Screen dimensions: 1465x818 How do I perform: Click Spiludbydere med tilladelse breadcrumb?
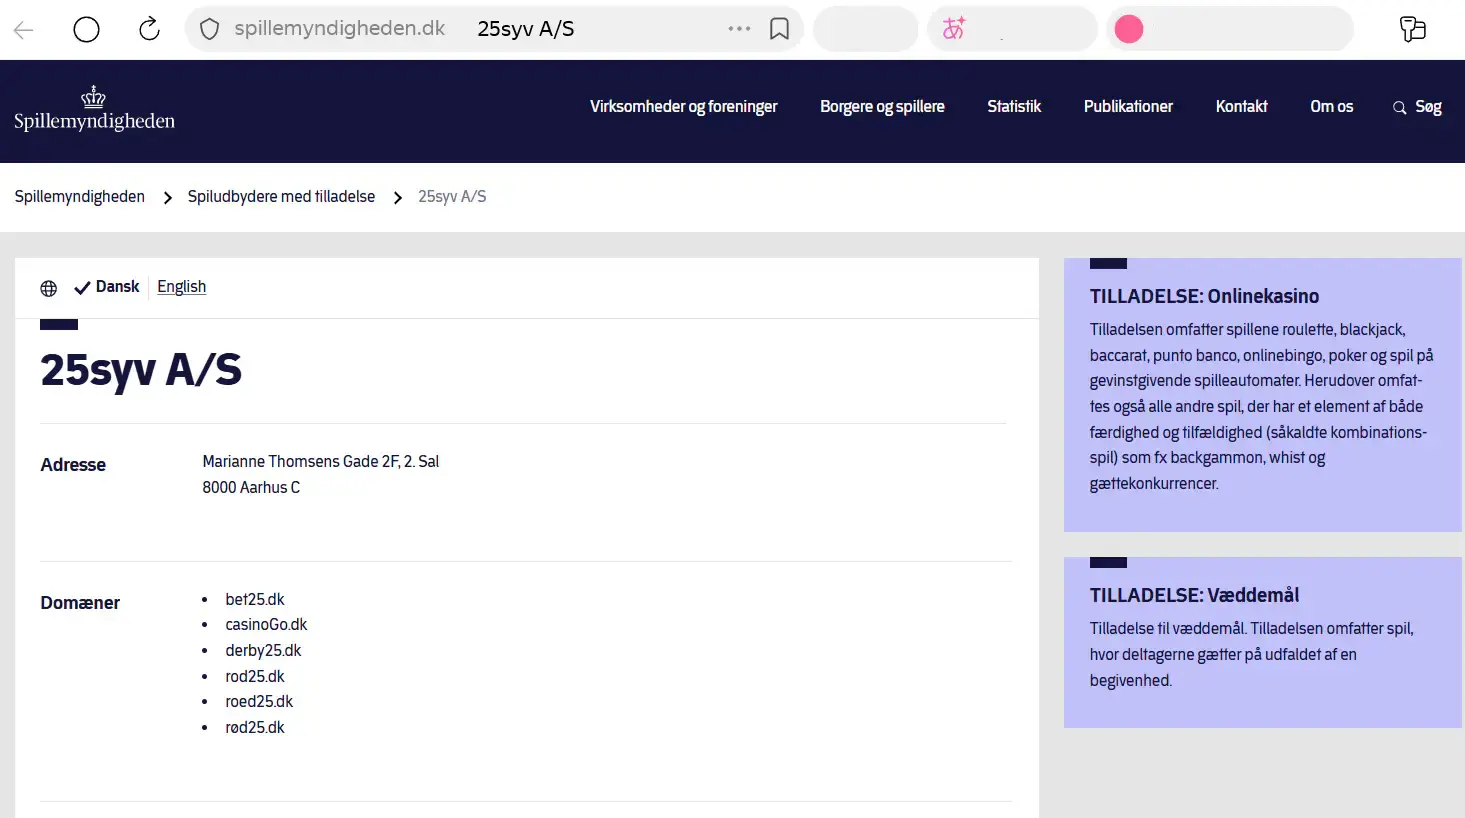click(x=281, y=197)
